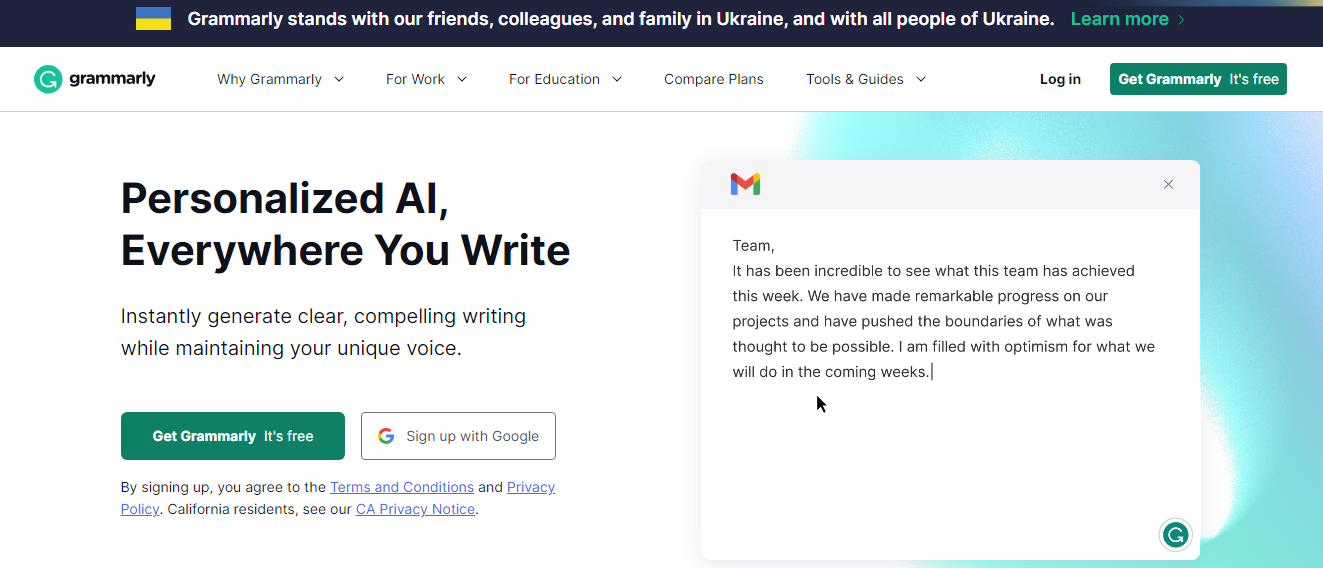This screenshot has width=1323, height=568.
Task: Expand the For Education menu
Action: point(565,79)
